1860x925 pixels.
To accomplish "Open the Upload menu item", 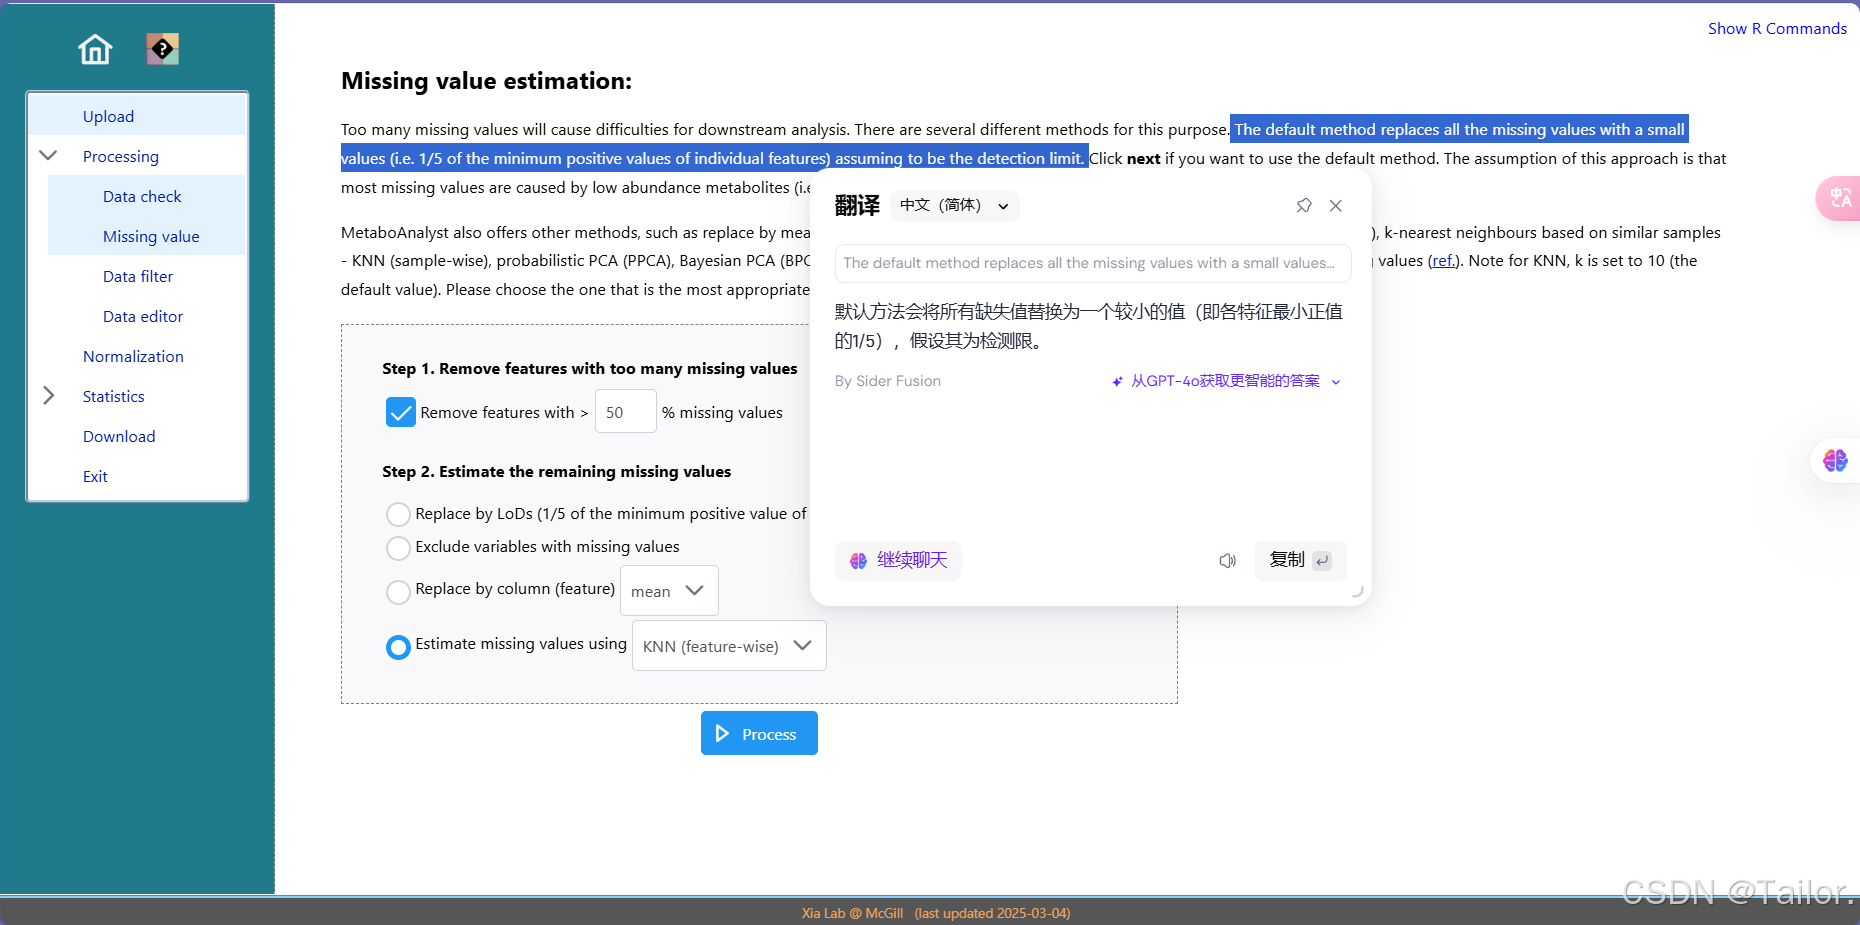I will pyautogui.click(x=108, y=116).
